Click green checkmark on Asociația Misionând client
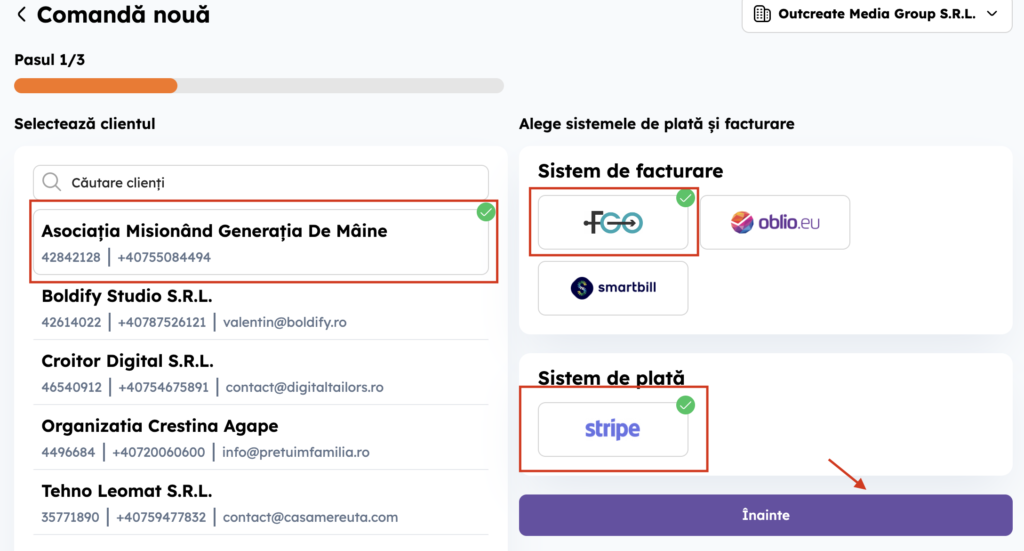This screenshot has height=551, width=1024. pyautogui.click(x=486, y=212)
